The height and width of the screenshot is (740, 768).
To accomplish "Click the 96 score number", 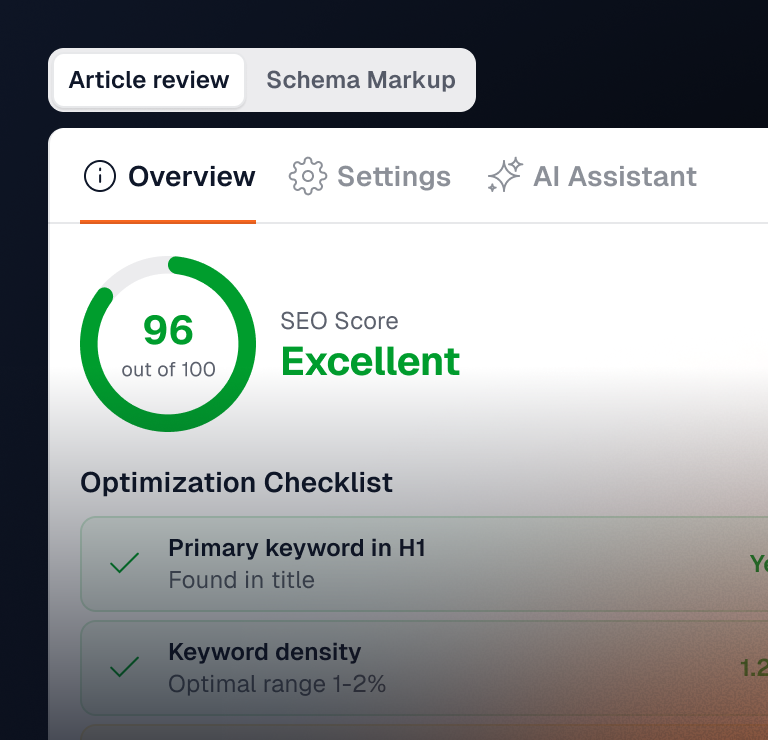I will 168,330.
